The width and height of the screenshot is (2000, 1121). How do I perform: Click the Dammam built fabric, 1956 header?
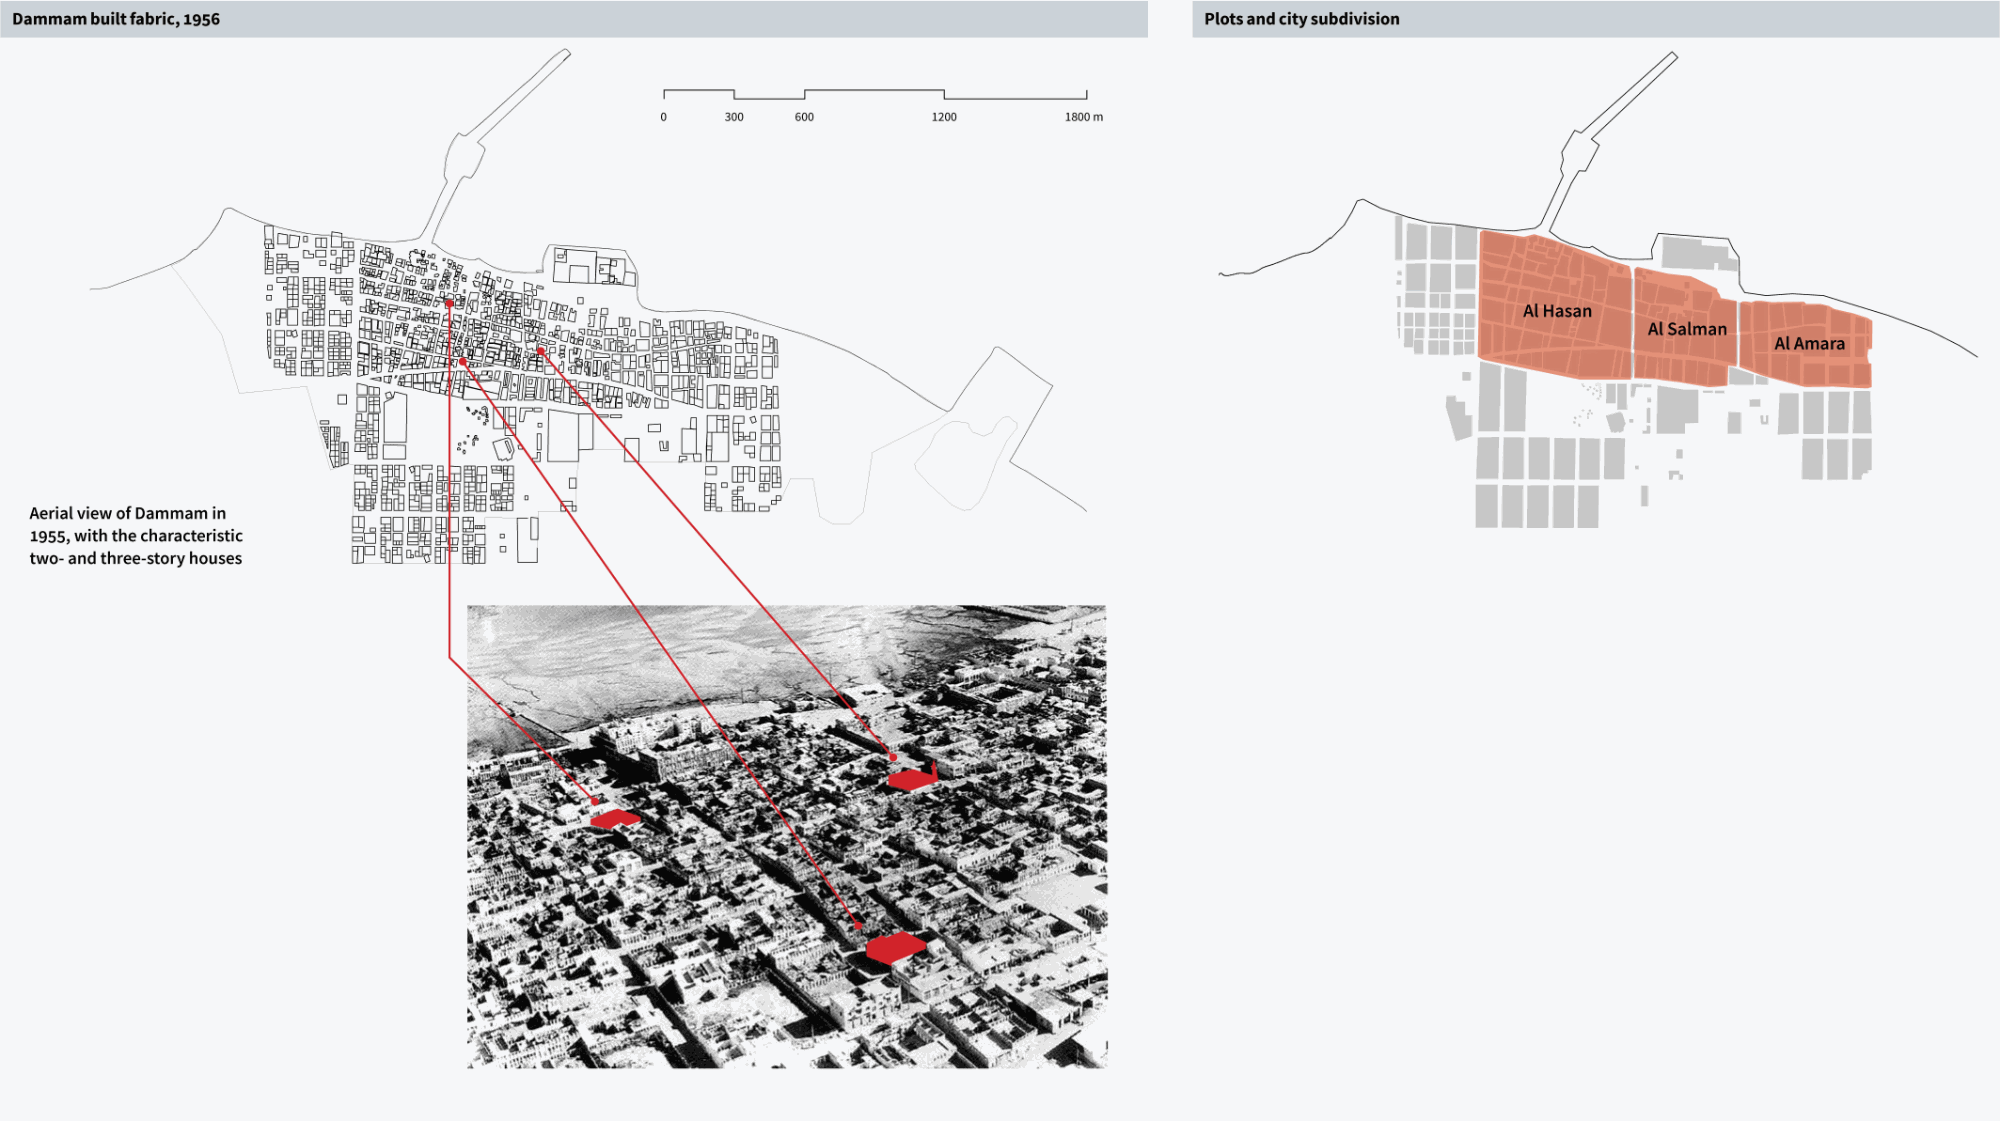point(116,19)
